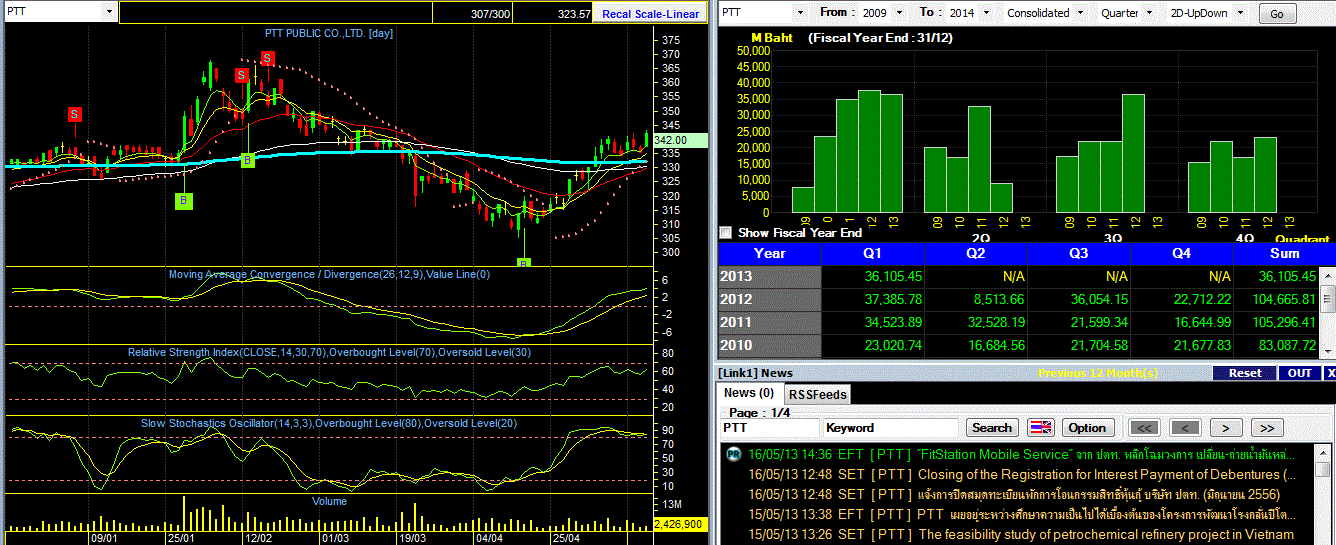
Task: Click the Option button
Action: (x=1087, y=428)
